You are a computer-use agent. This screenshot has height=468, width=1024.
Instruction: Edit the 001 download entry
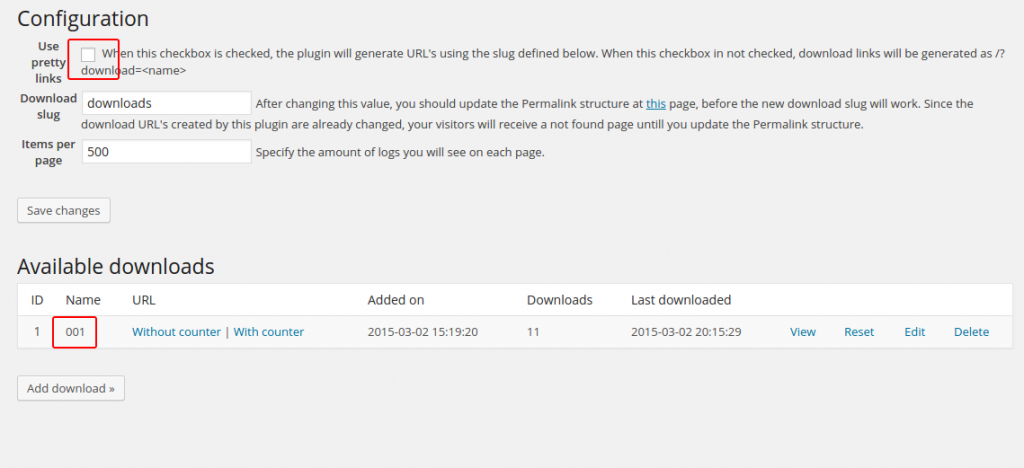(915, 332)
